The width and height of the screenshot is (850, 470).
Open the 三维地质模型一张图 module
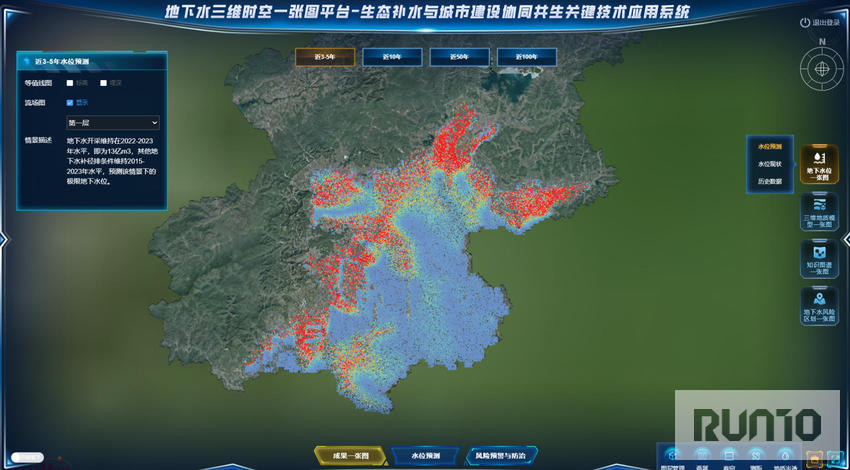point(819,212)
